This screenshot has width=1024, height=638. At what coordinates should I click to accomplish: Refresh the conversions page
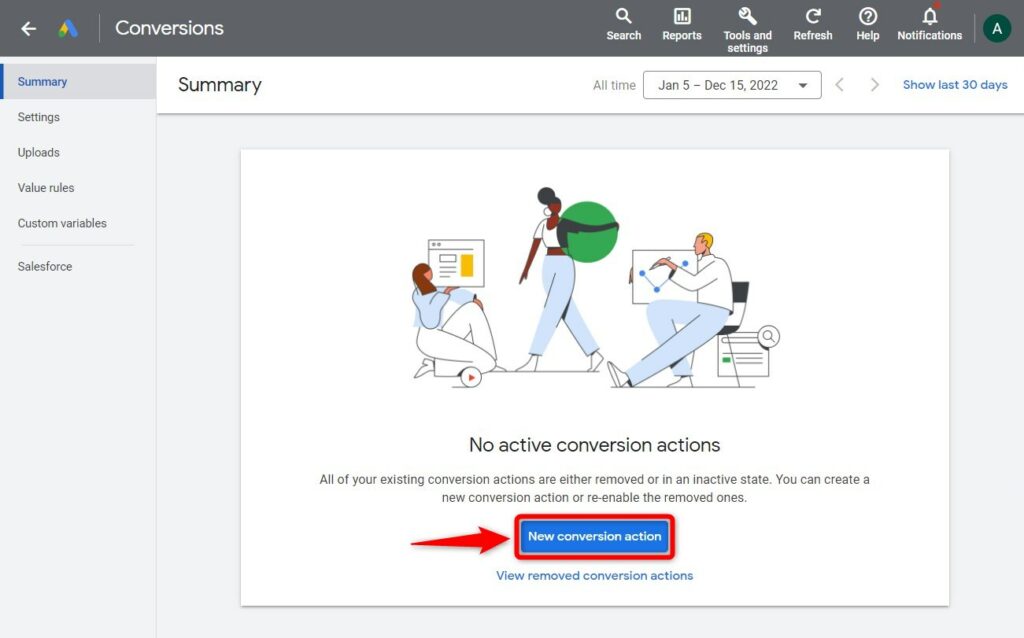[812, 25]
